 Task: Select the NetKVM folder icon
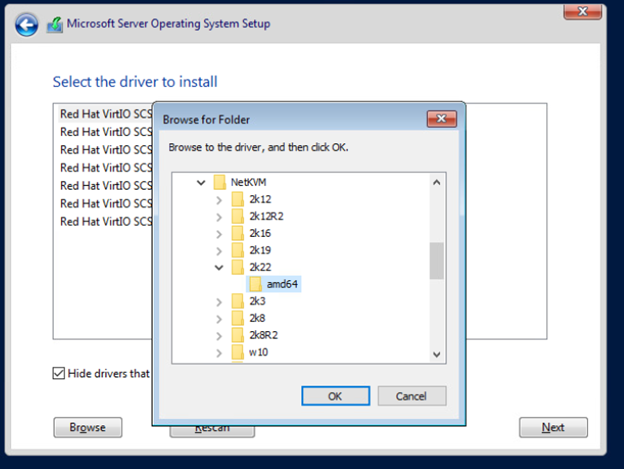(220, 182)
